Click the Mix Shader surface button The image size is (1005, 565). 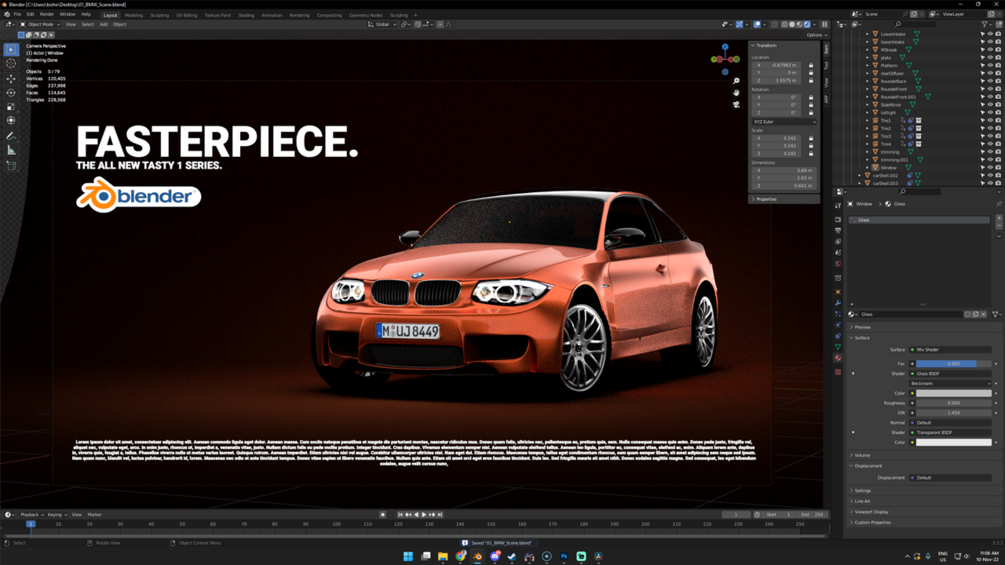click(x=951, y=350)
